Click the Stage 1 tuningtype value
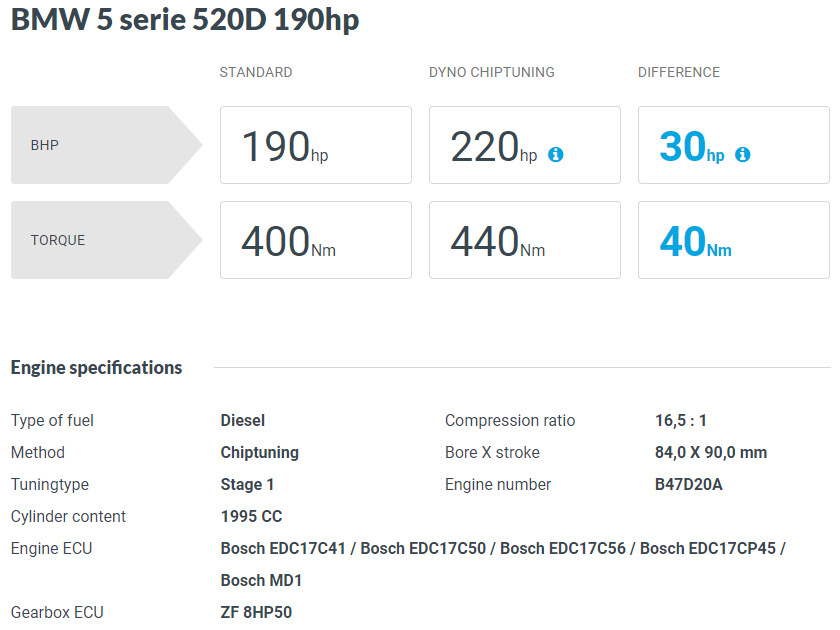840x630 pixels. click(248, 484)
